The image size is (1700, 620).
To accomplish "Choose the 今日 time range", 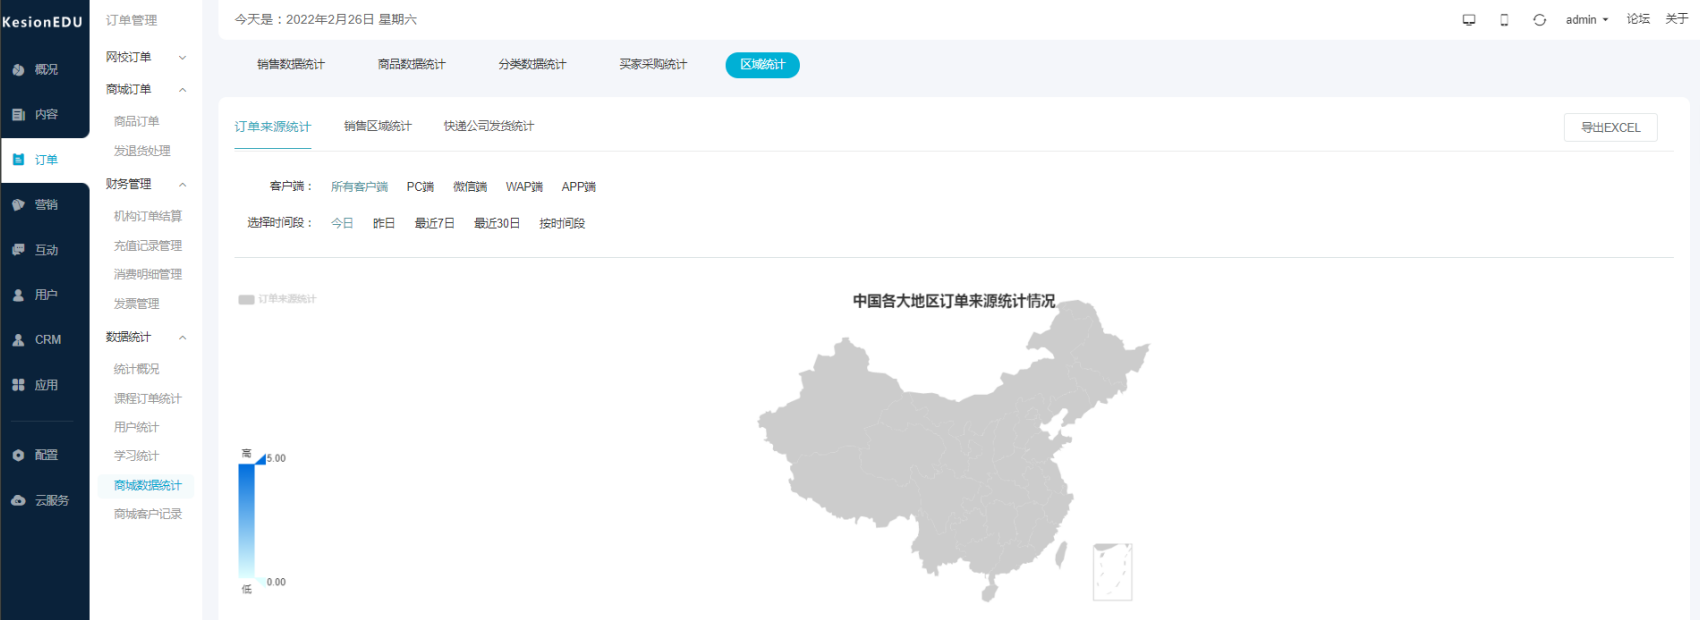I will point(342,223).
